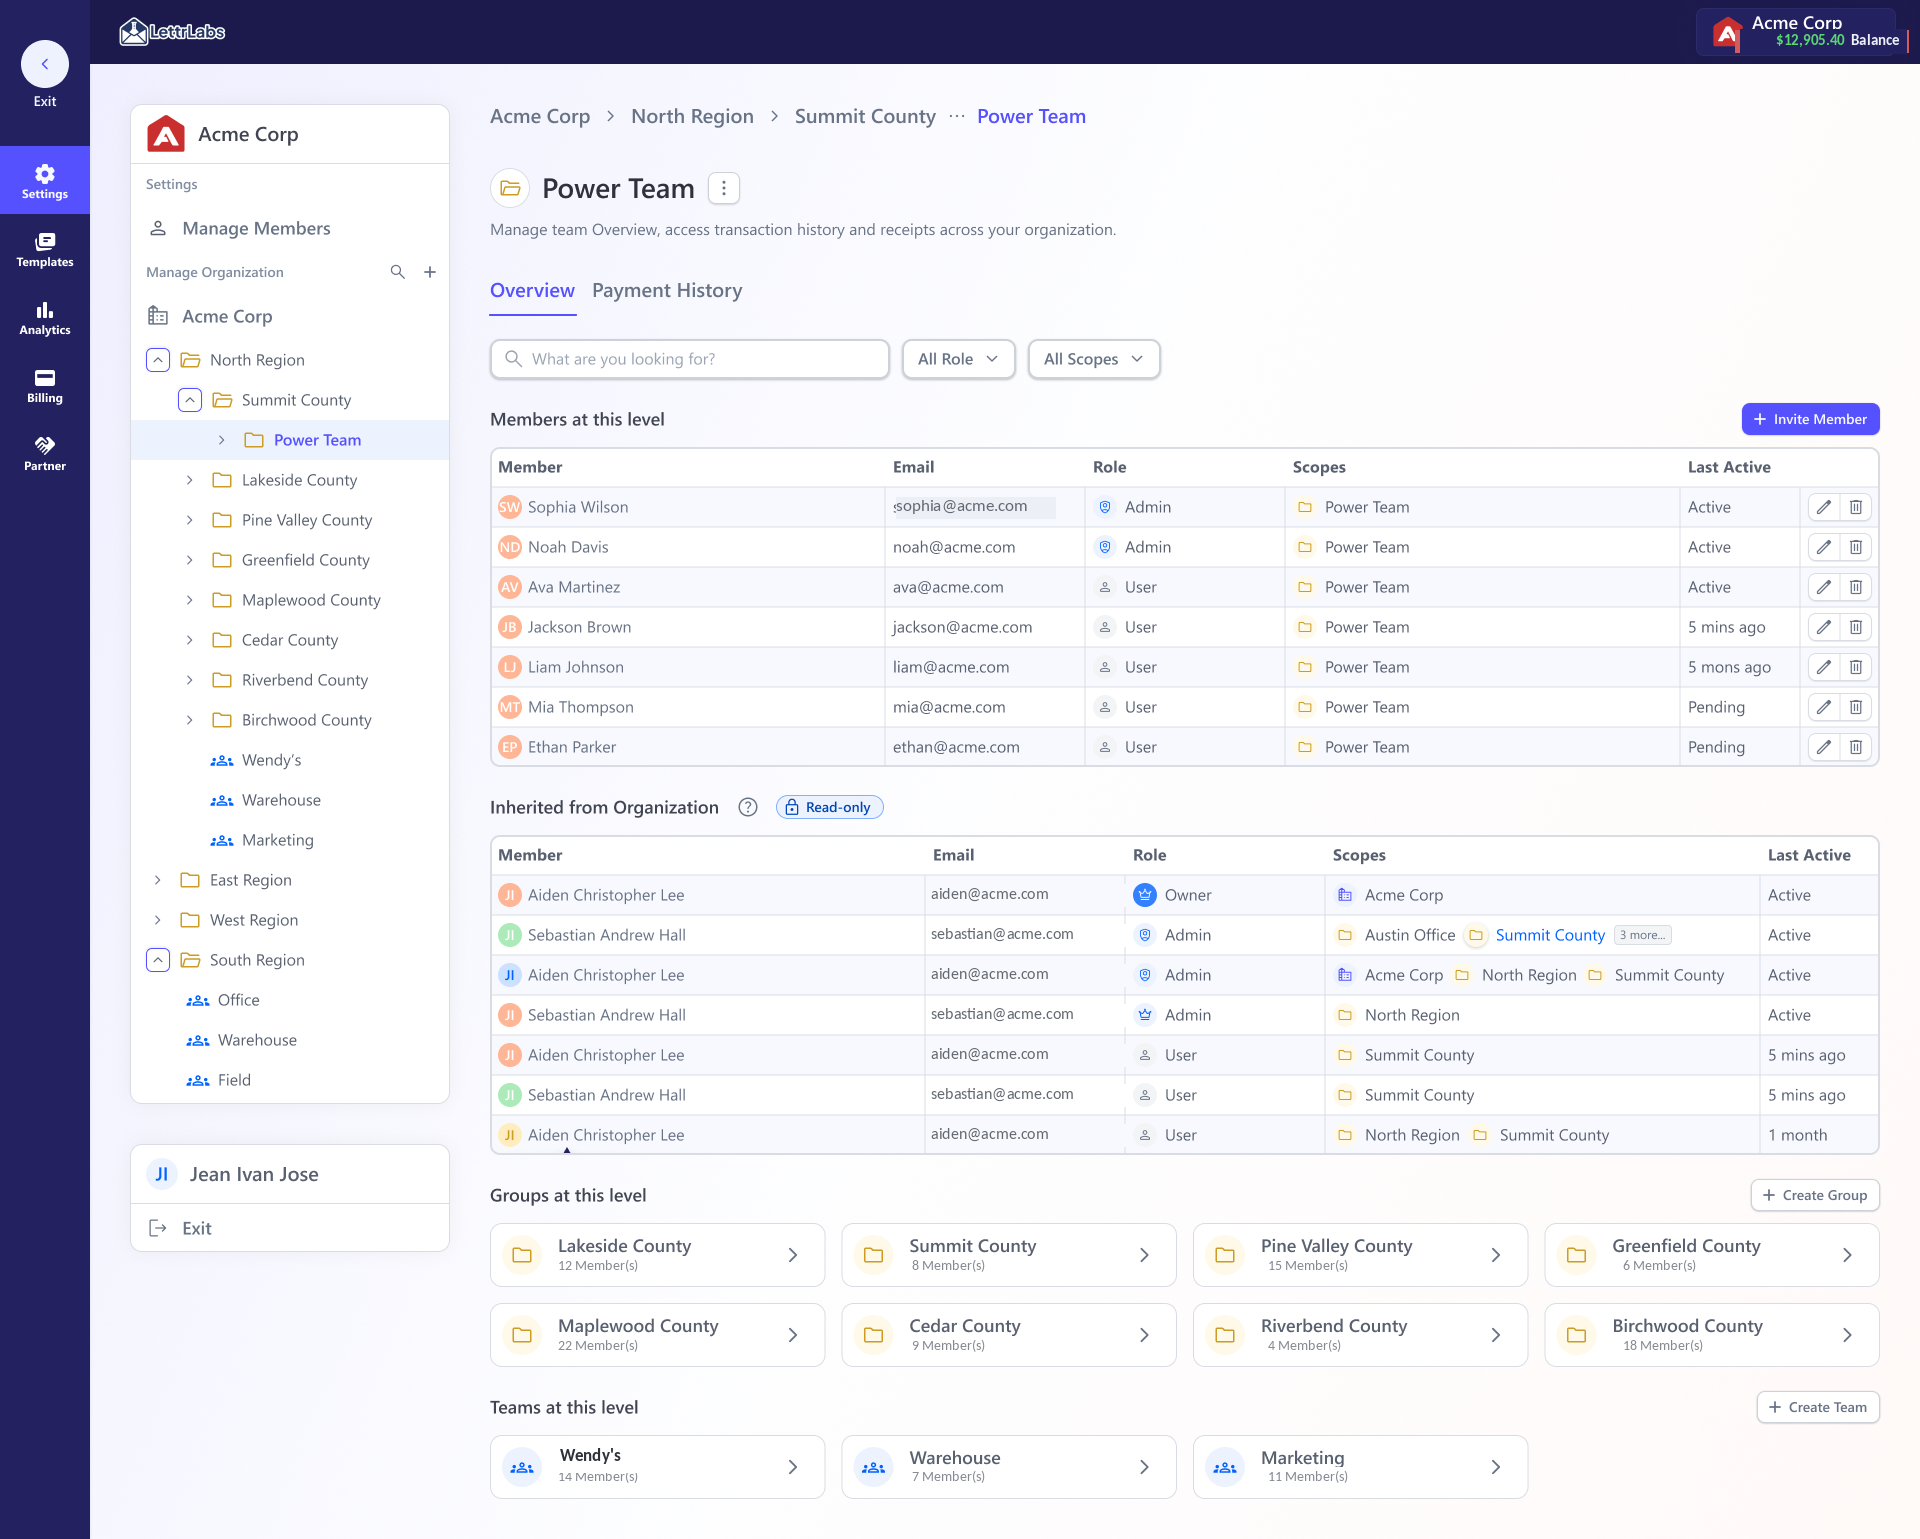This screenshot has width=1920, height=1539.
Task: Expand the Power Team tree node
Action: point(222,440)
